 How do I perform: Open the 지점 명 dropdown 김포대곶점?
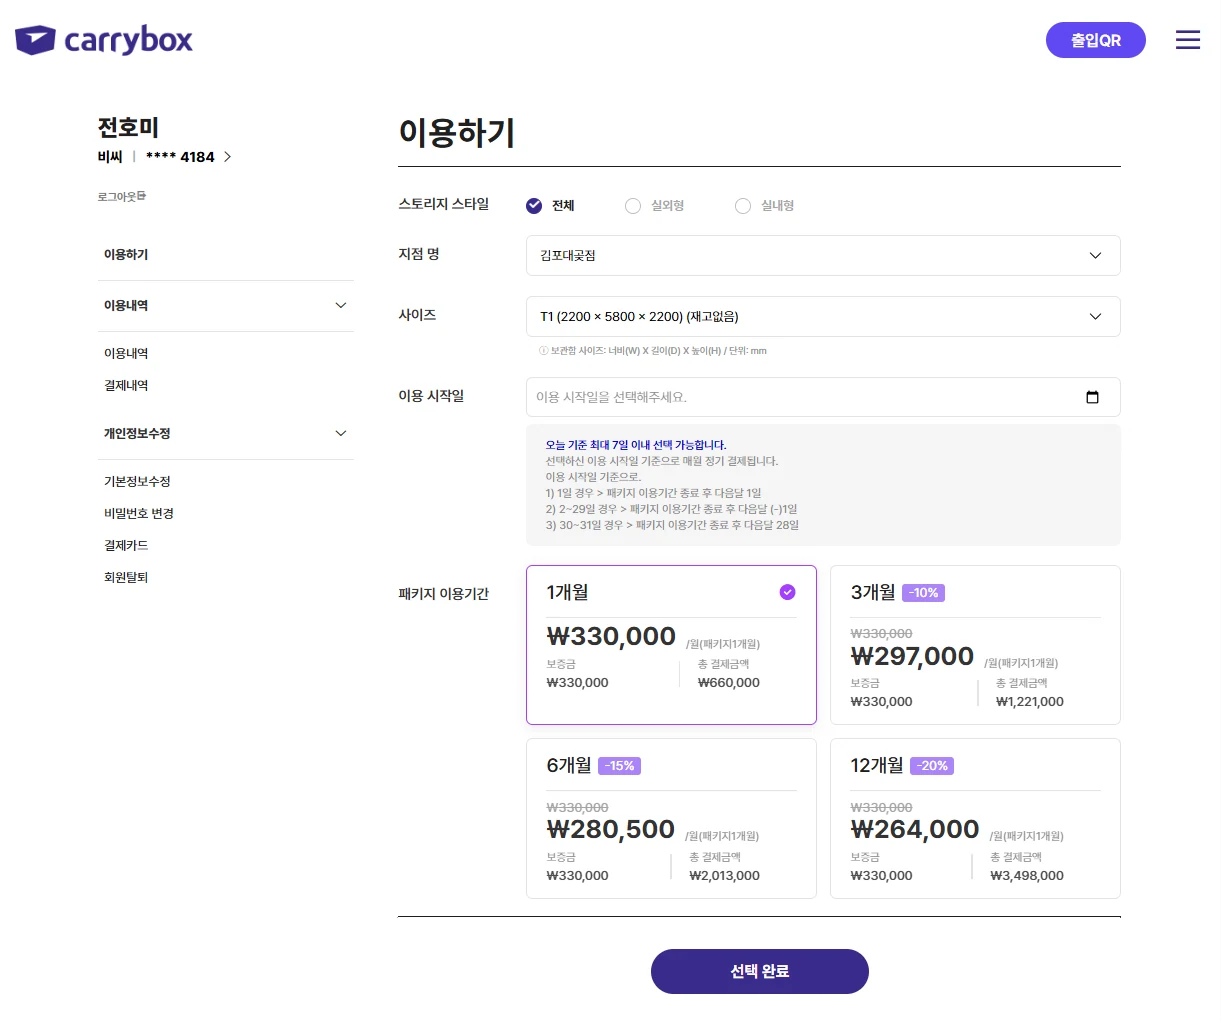pos(823,255)
